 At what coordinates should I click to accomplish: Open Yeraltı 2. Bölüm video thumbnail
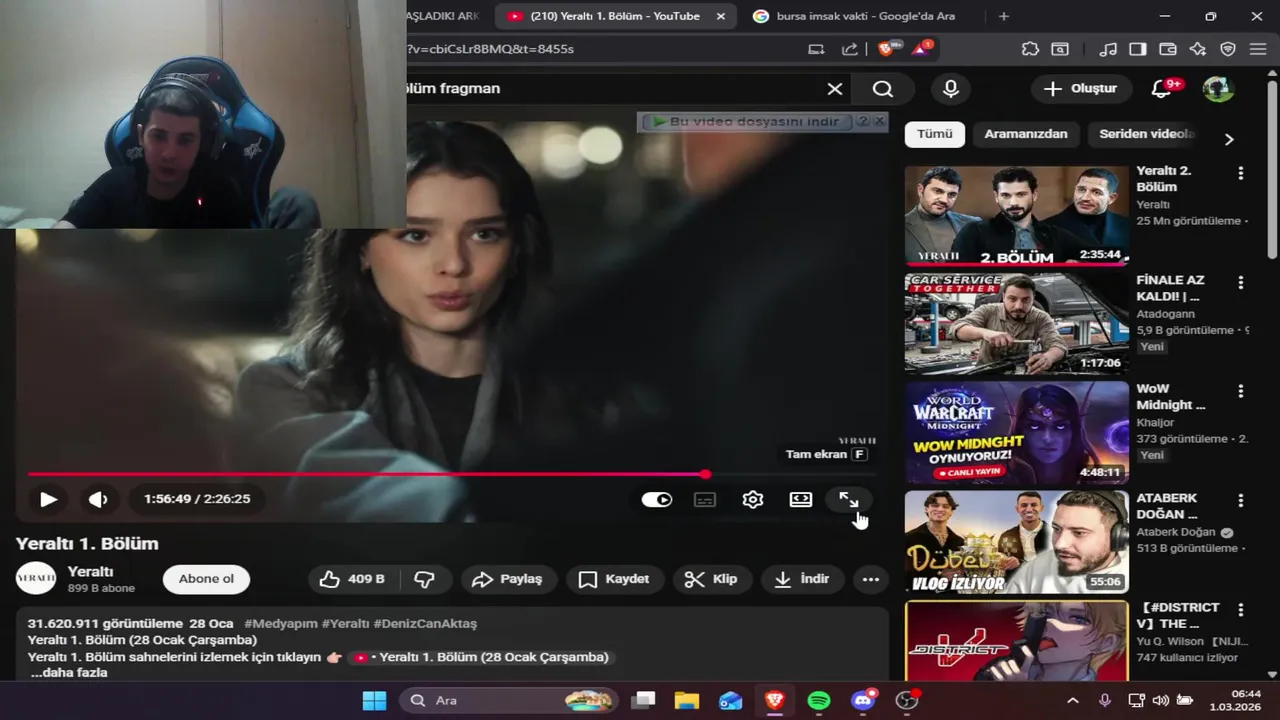click(x=1016, y=216)
